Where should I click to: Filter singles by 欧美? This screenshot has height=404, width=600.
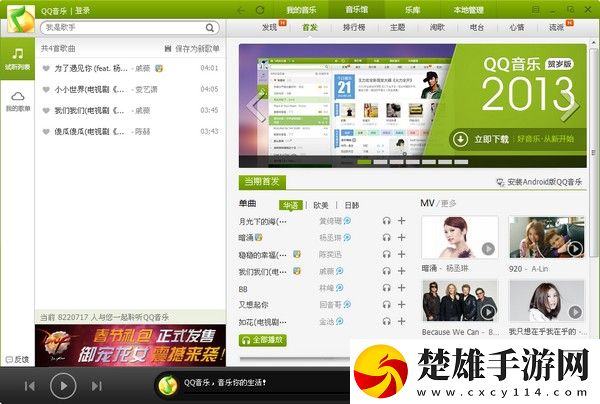(x=321, y=205)
